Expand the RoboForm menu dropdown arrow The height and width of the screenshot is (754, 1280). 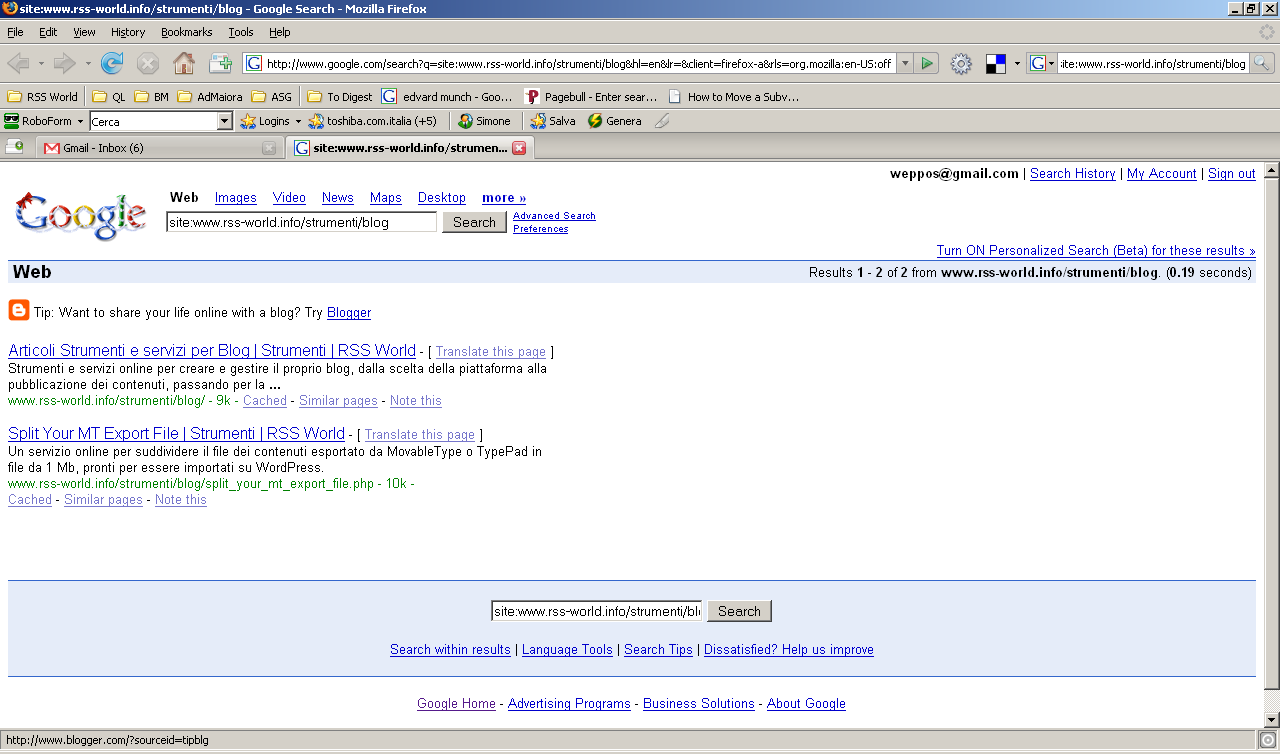coord(80,121)
